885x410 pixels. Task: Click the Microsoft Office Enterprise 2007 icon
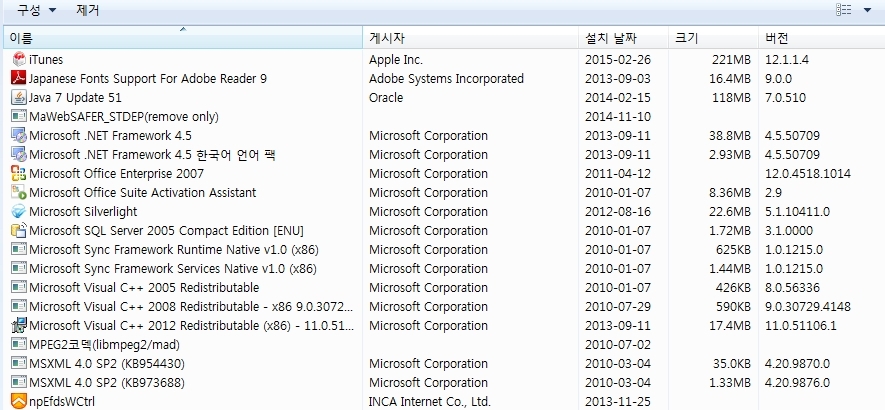pos(18,173)
